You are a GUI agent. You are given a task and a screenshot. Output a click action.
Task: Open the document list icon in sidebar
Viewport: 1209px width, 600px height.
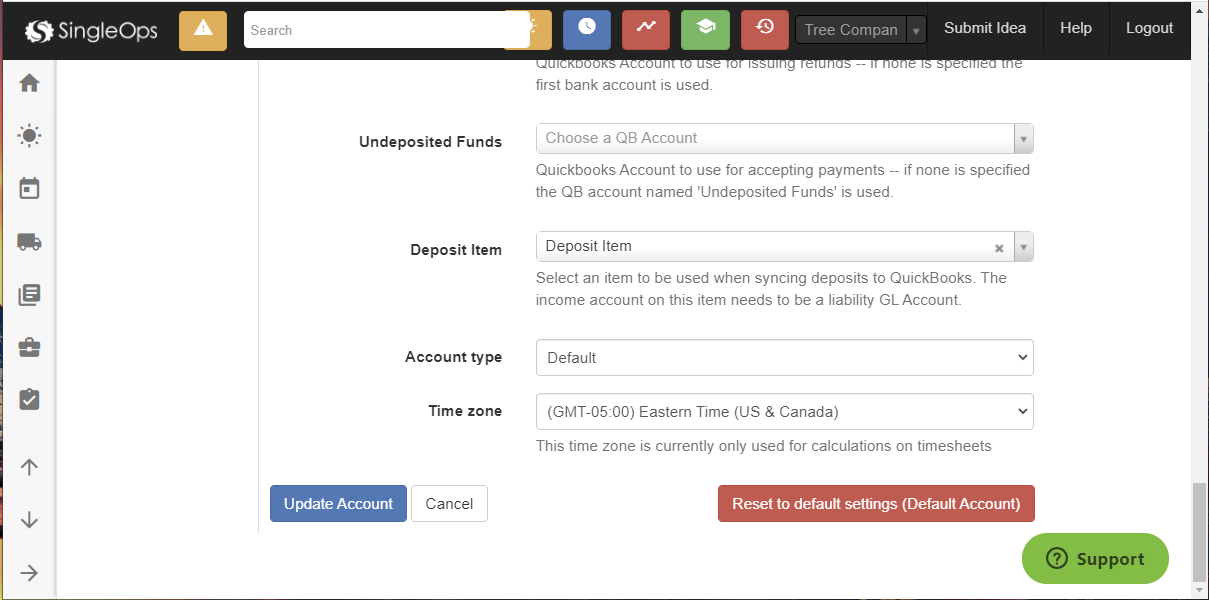click(29, 294)
